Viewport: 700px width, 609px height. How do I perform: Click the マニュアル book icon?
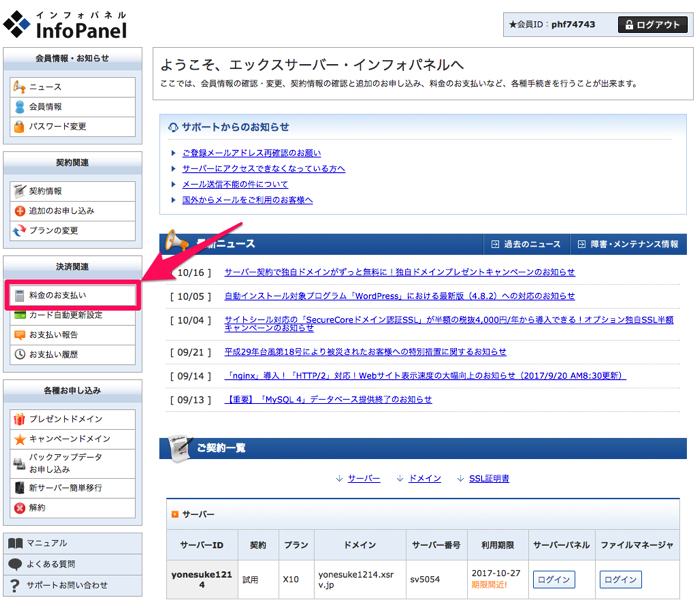point(16,543)
